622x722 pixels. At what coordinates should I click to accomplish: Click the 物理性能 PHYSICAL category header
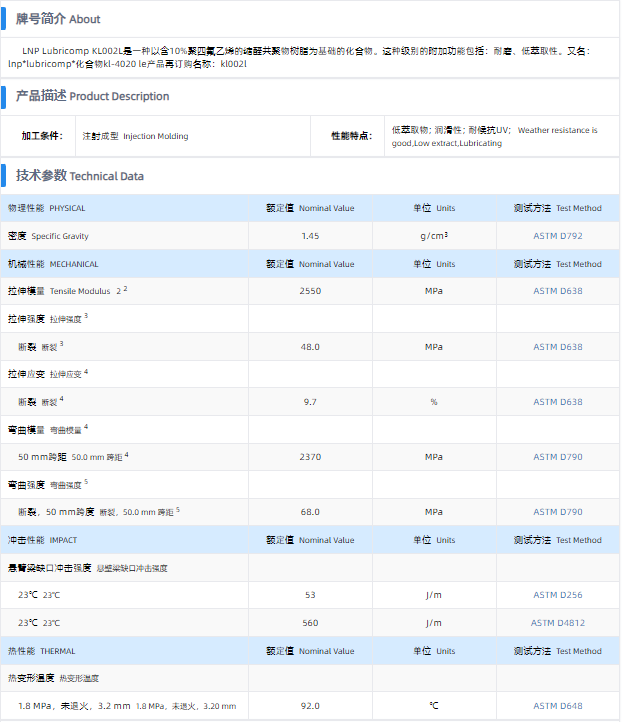46,208
